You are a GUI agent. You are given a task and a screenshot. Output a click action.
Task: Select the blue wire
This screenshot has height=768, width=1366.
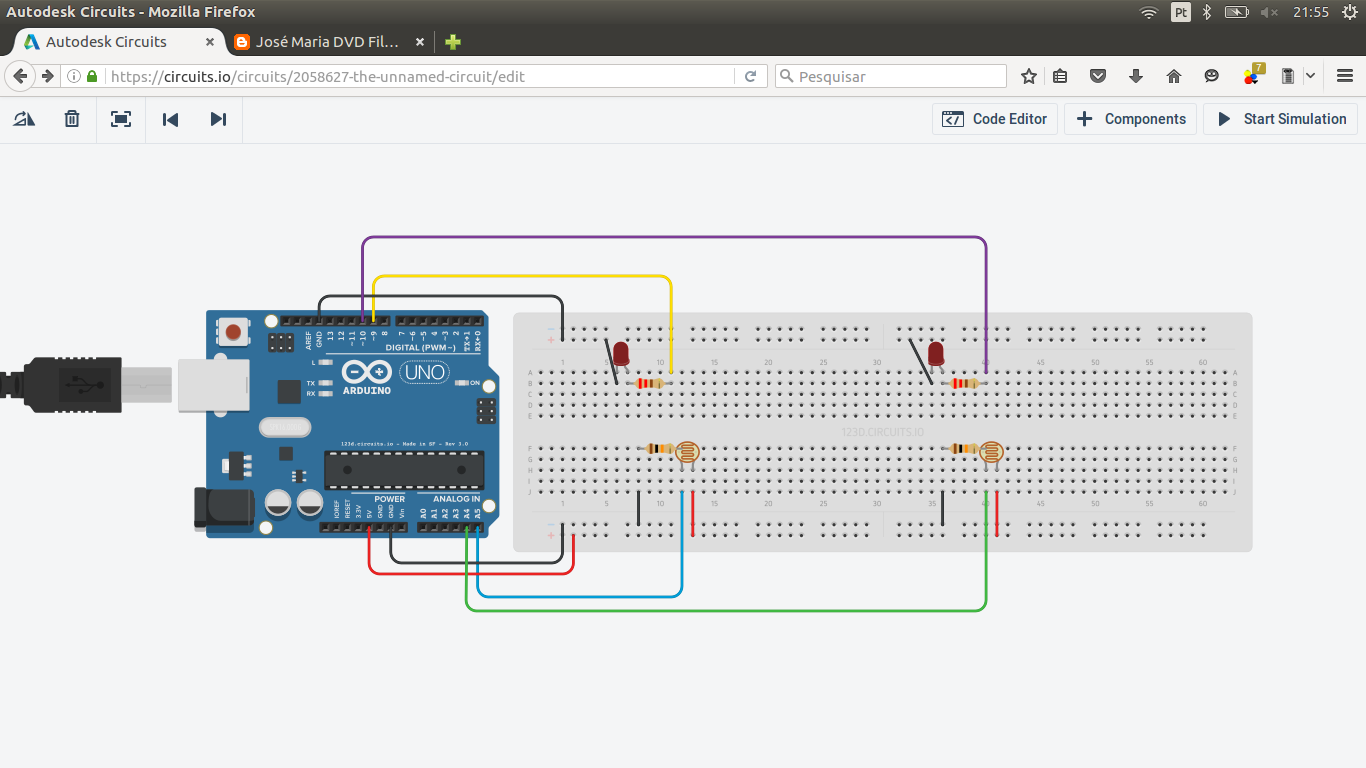(580, 597)
